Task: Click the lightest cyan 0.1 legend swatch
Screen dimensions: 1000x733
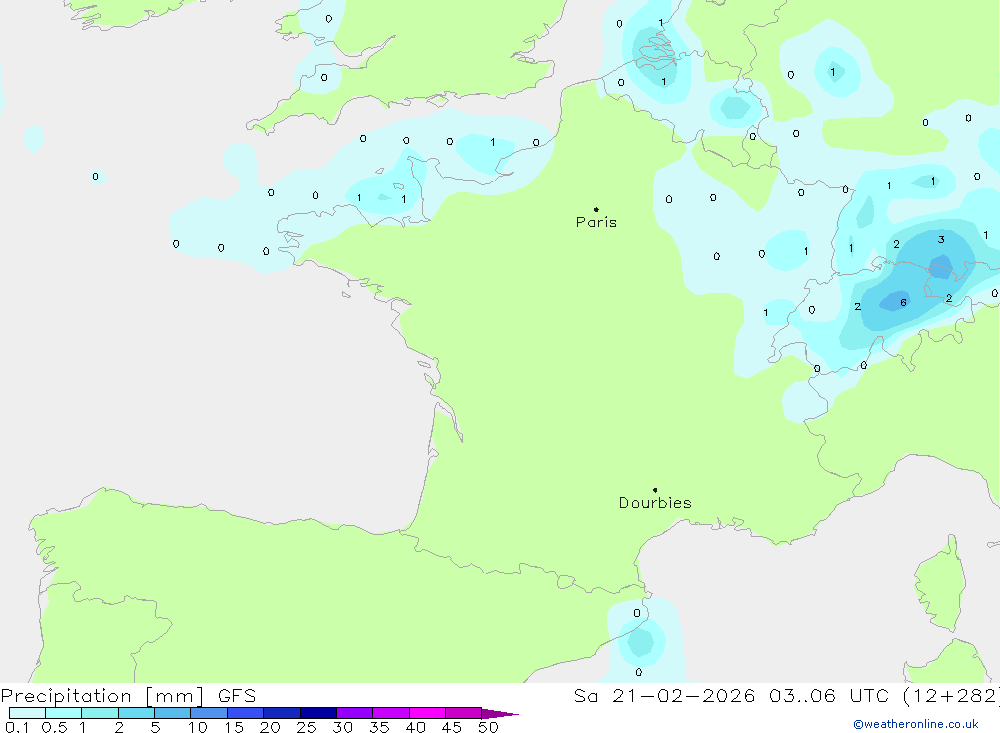Action: [x=27, y=713]
